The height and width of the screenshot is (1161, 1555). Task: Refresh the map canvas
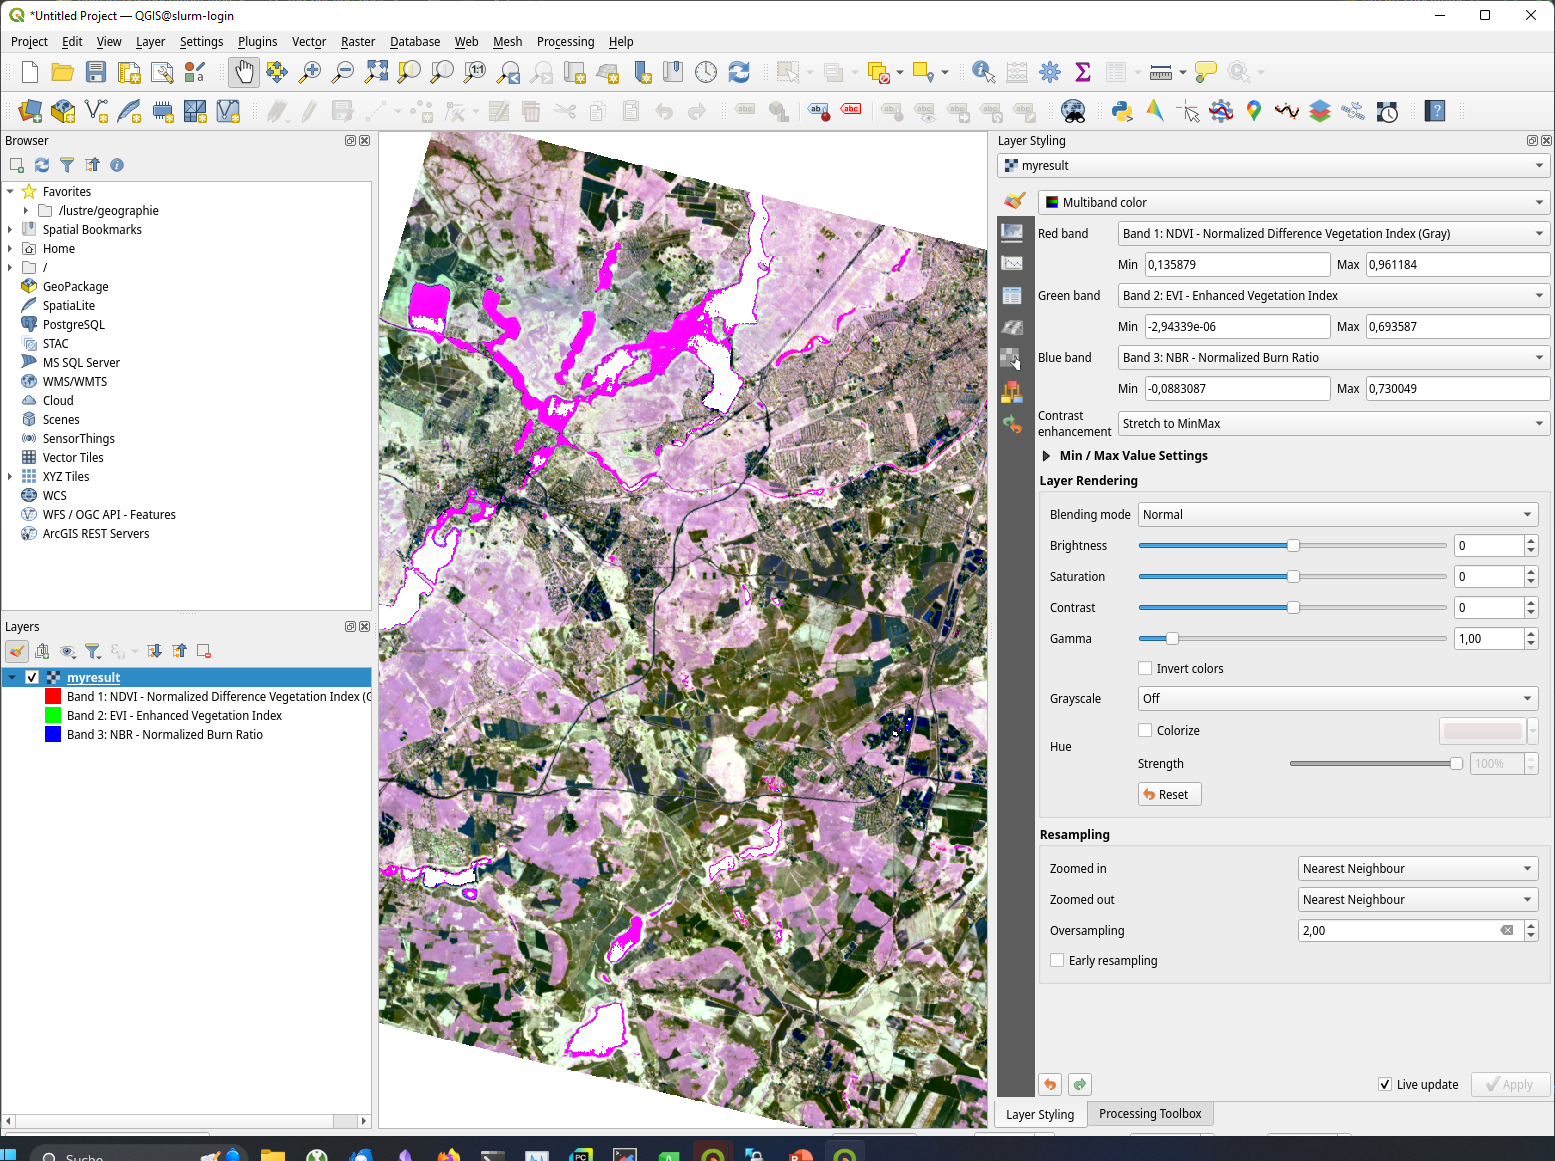[x=739, y=72]
